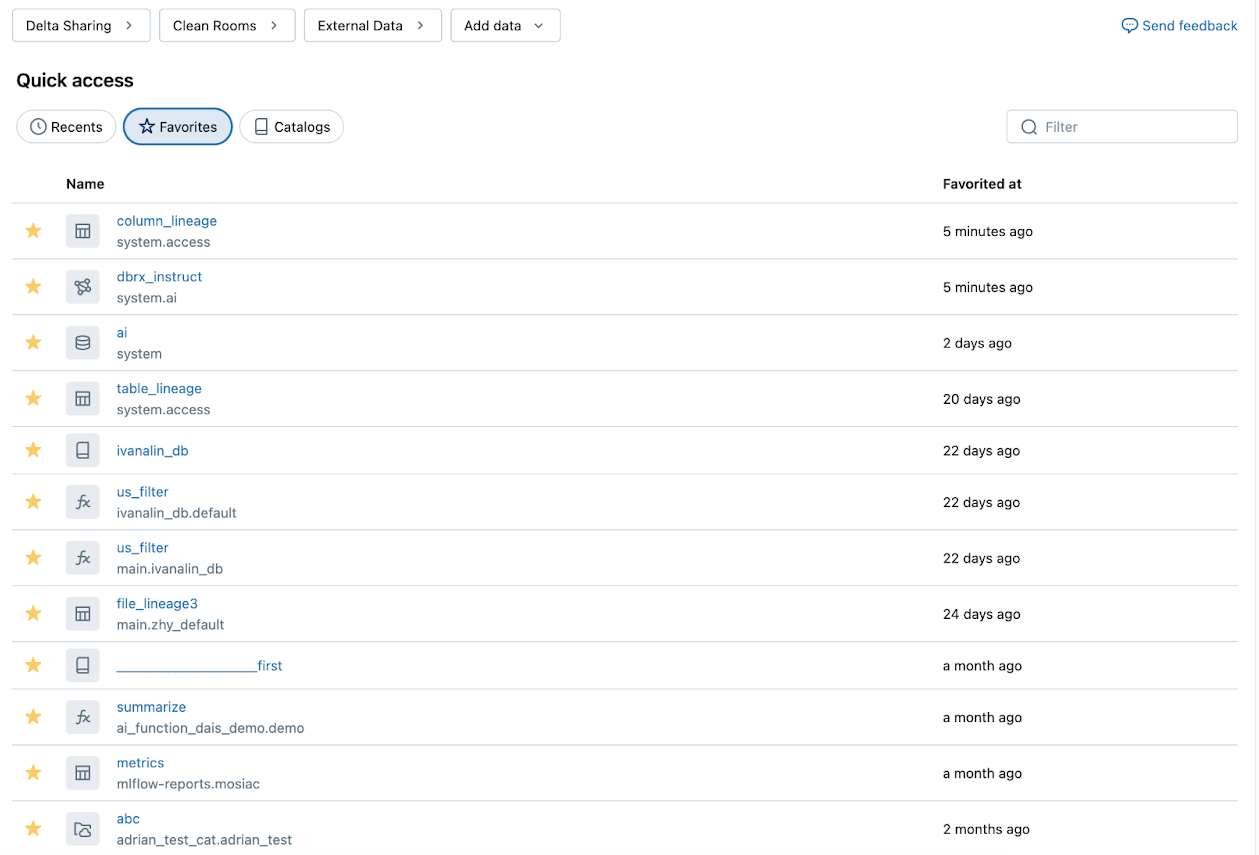Open the Send feedback link
The height and width of the screenshot is (855, 1259).
[x=1179, y=25]
